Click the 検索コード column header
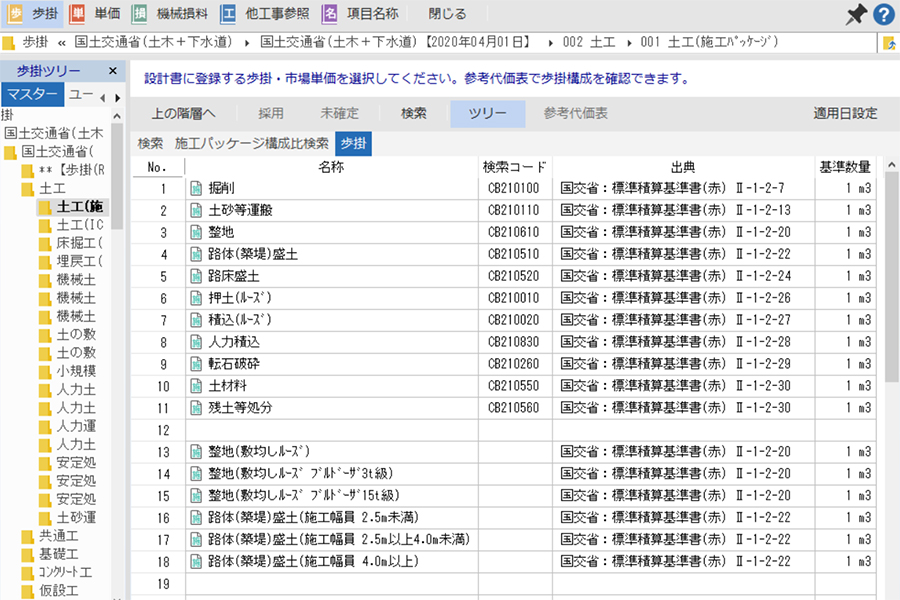The height and width of the screenshot is (600, 900). pyautogui.click(x=515, y=167)
